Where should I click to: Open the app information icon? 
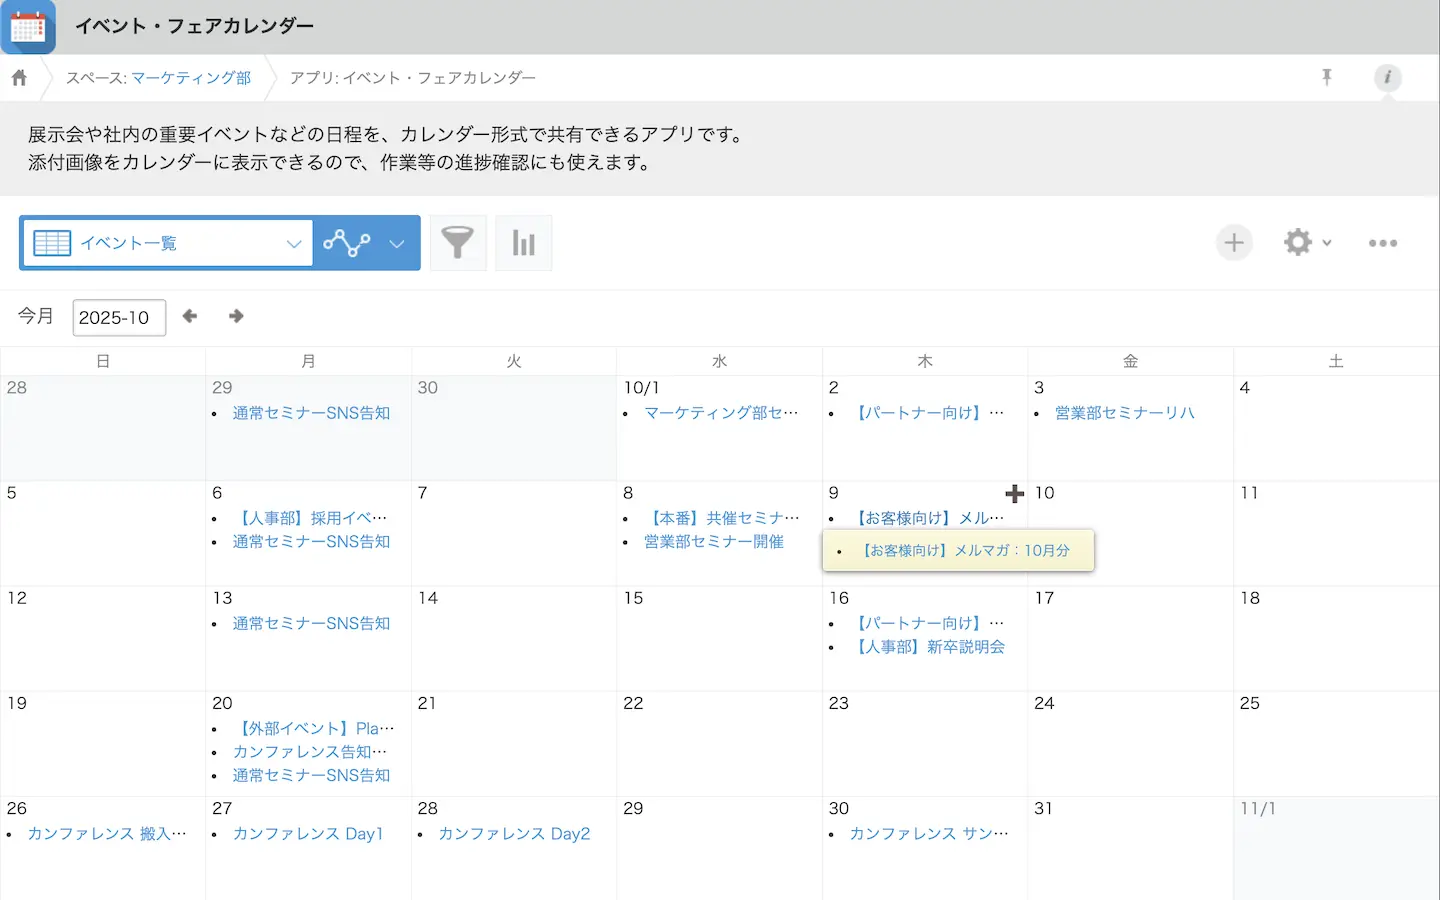point(1387,77)
